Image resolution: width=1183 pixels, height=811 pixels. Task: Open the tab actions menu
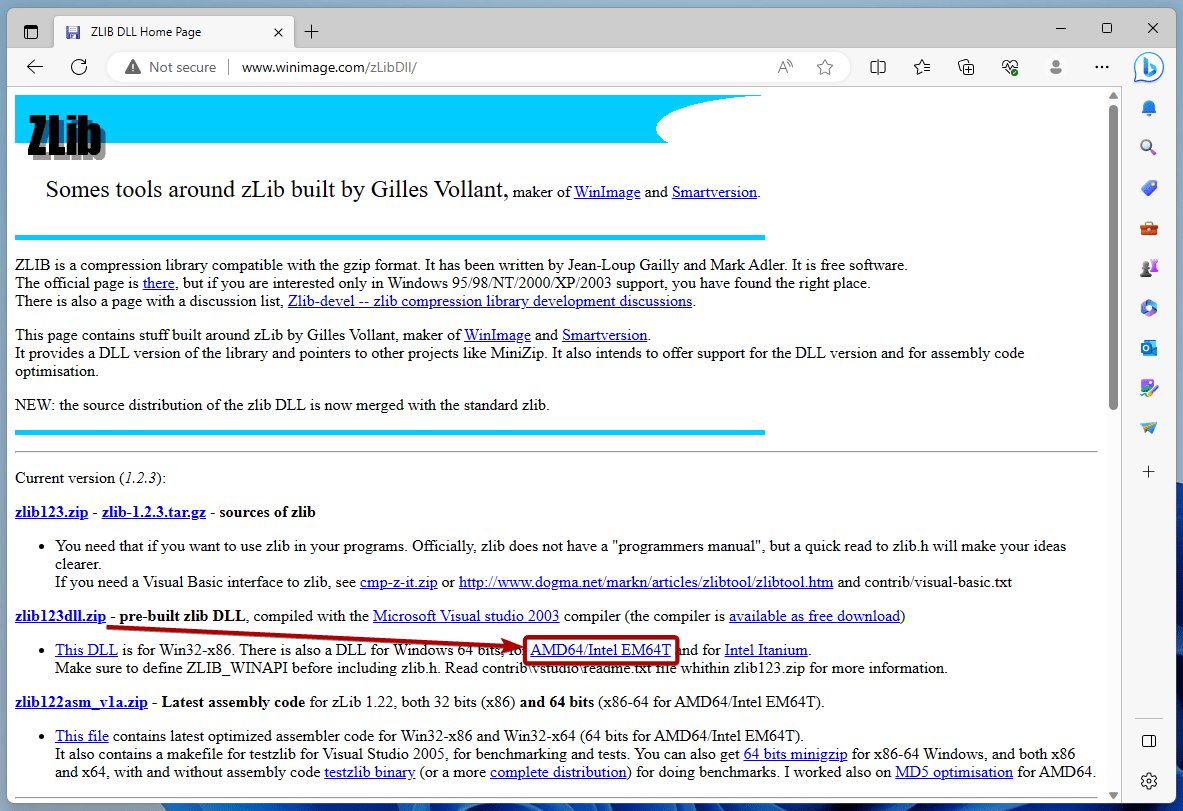tap(30, 31)
